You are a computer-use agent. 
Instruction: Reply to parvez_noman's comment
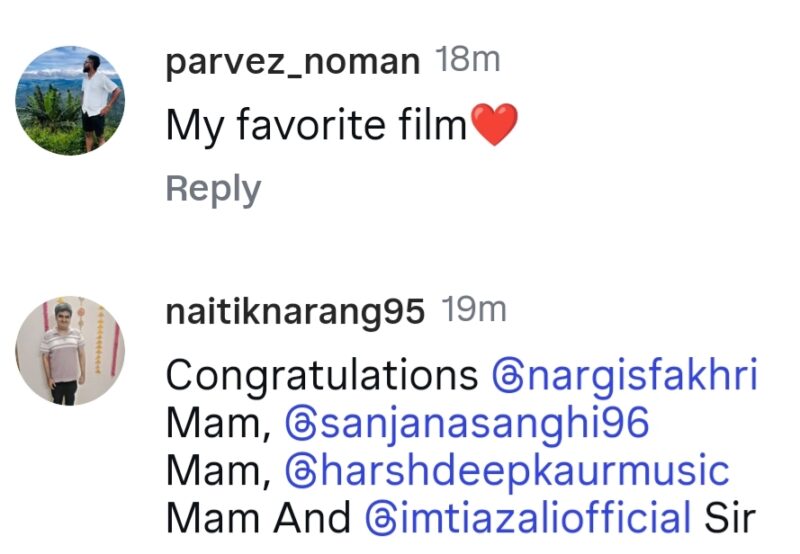tap(213, 189)
